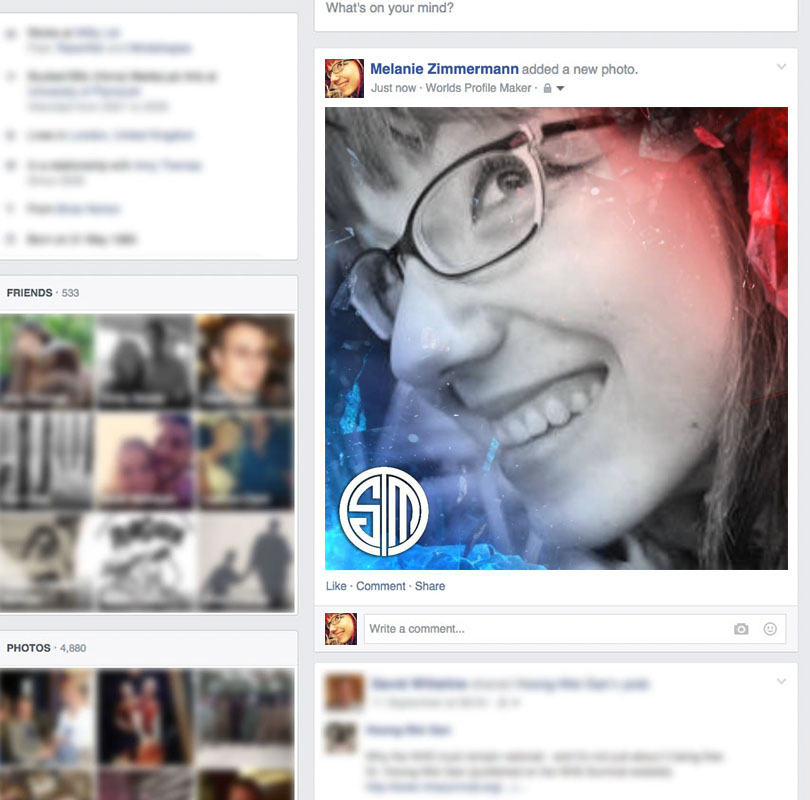Click the camera icon in the comment box
The image size is (810, 800).
pos(741,629)
